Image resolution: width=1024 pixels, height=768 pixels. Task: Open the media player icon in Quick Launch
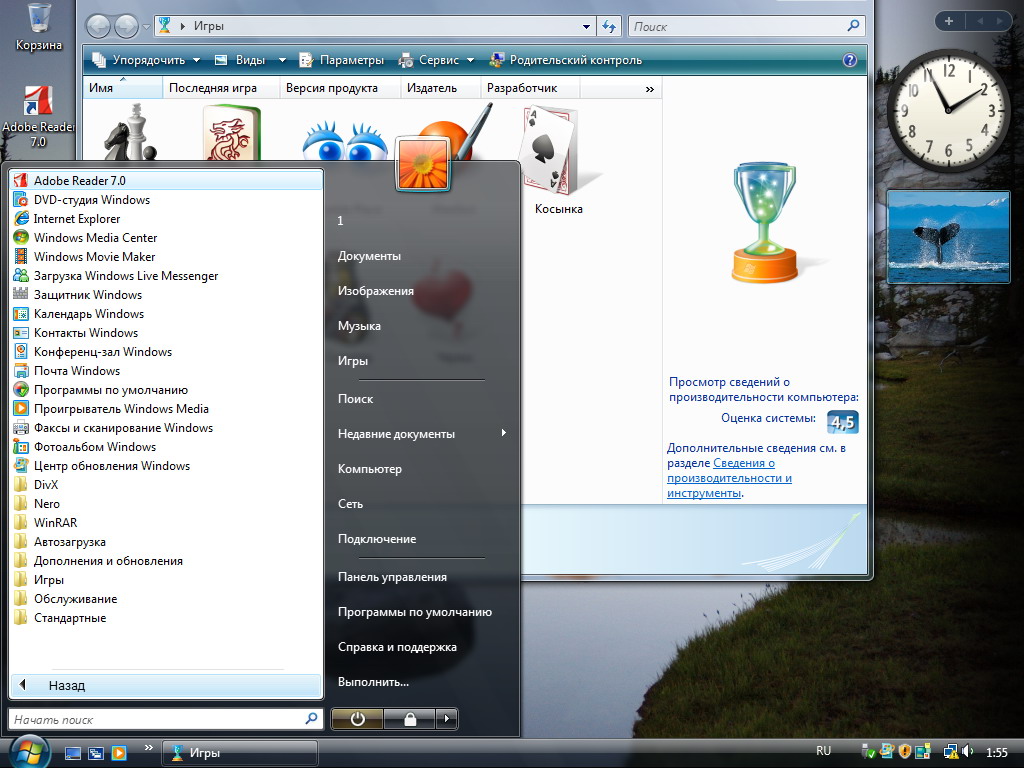(x=119, y=753)
